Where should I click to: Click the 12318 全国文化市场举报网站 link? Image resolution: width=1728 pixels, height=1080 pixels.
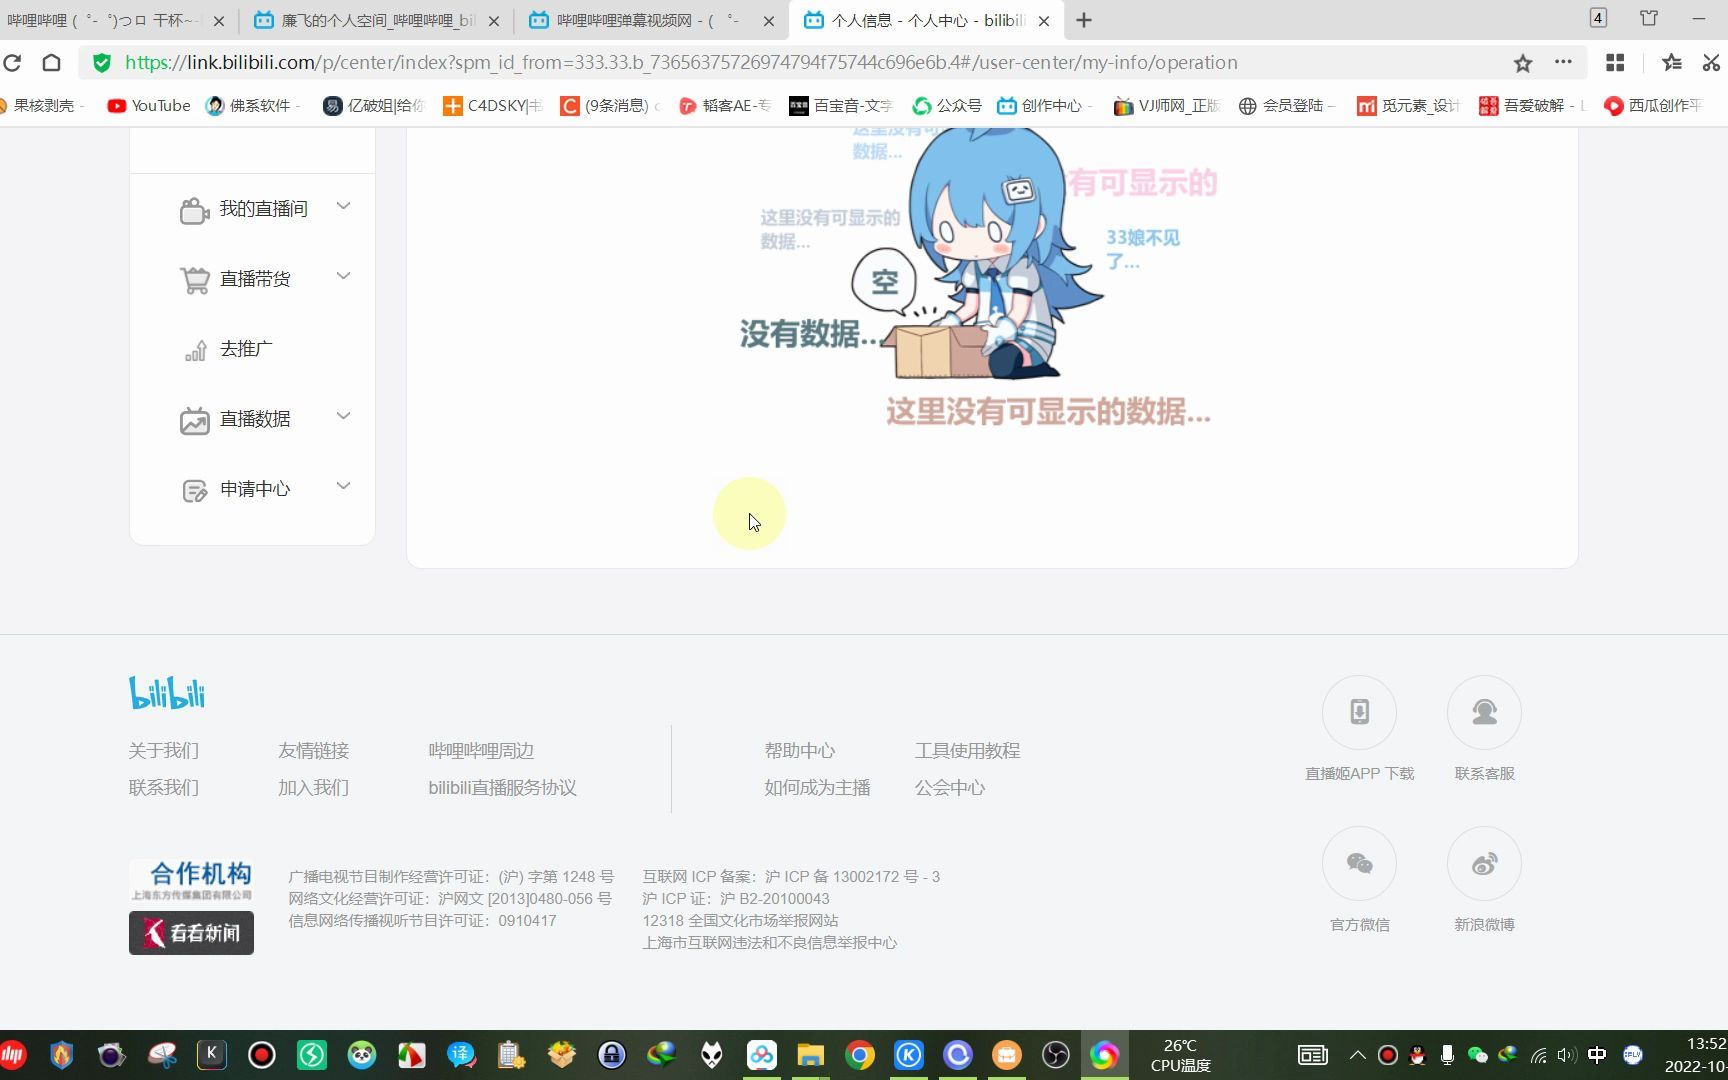coord(740,920)
